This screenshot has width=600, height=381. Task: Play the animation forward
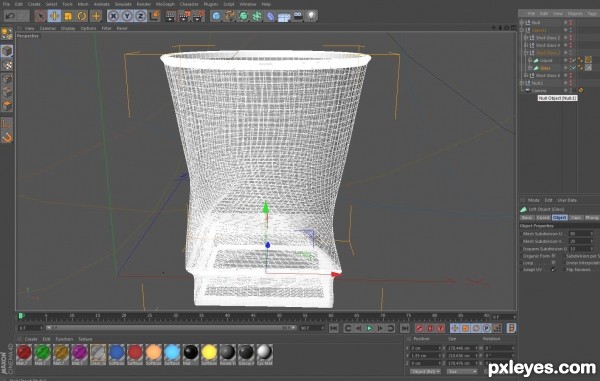[x=369, y=328]
